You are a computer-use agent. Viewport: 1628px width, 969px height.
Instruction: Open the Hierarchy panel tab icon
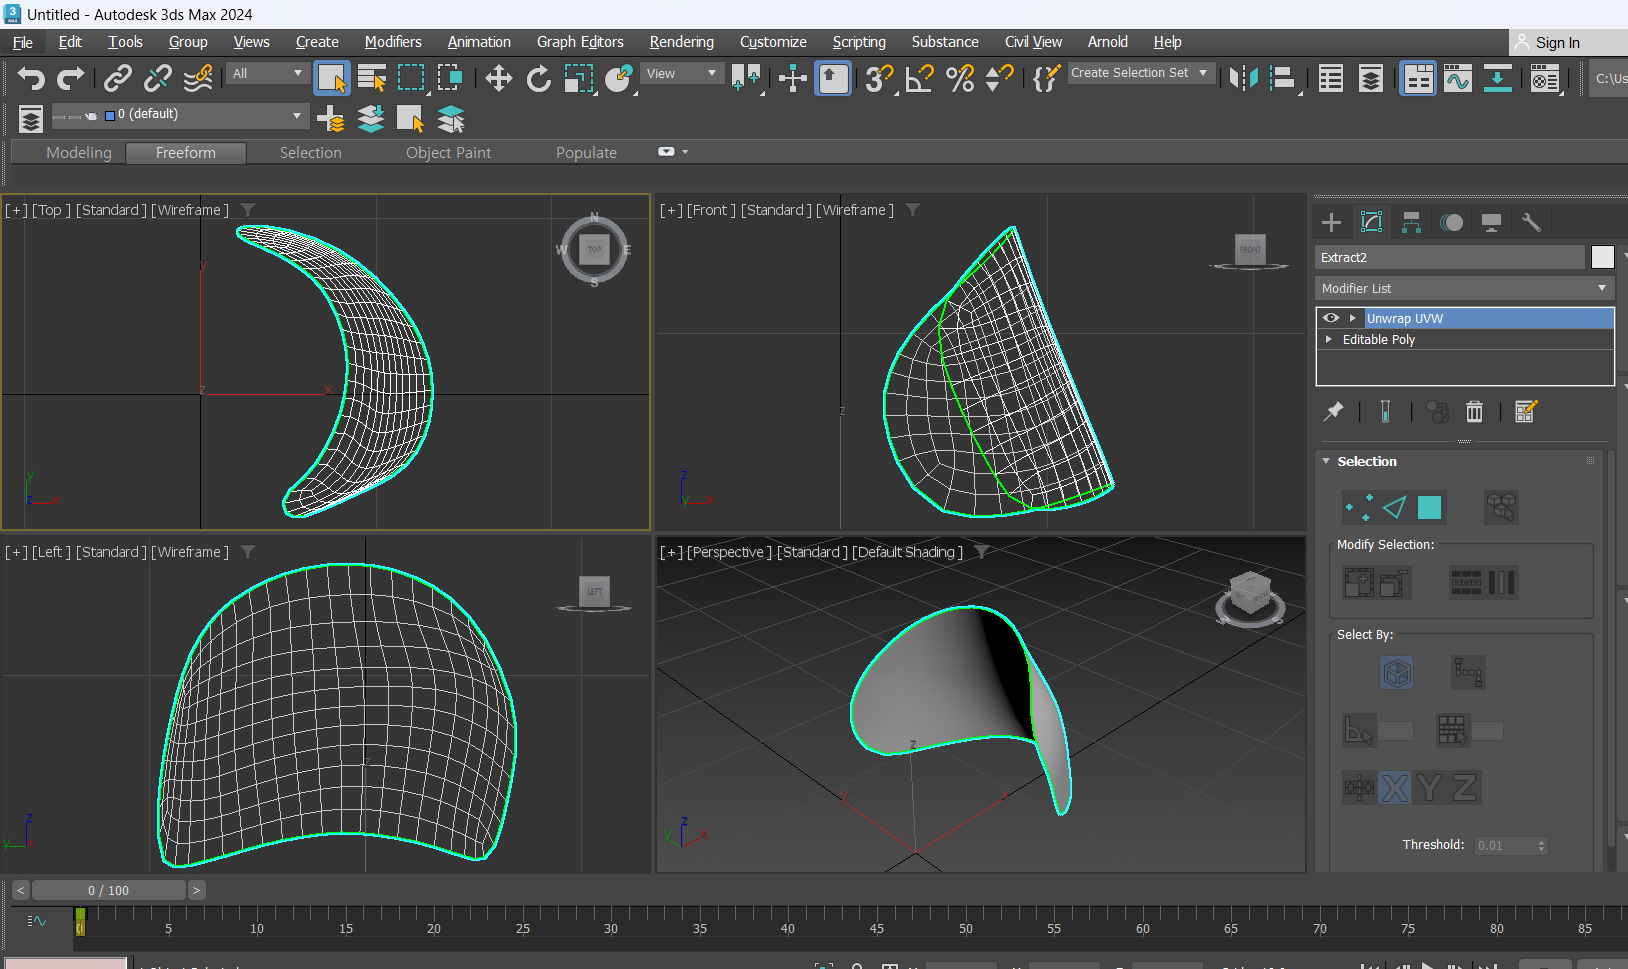click(x=1411, y=222)
